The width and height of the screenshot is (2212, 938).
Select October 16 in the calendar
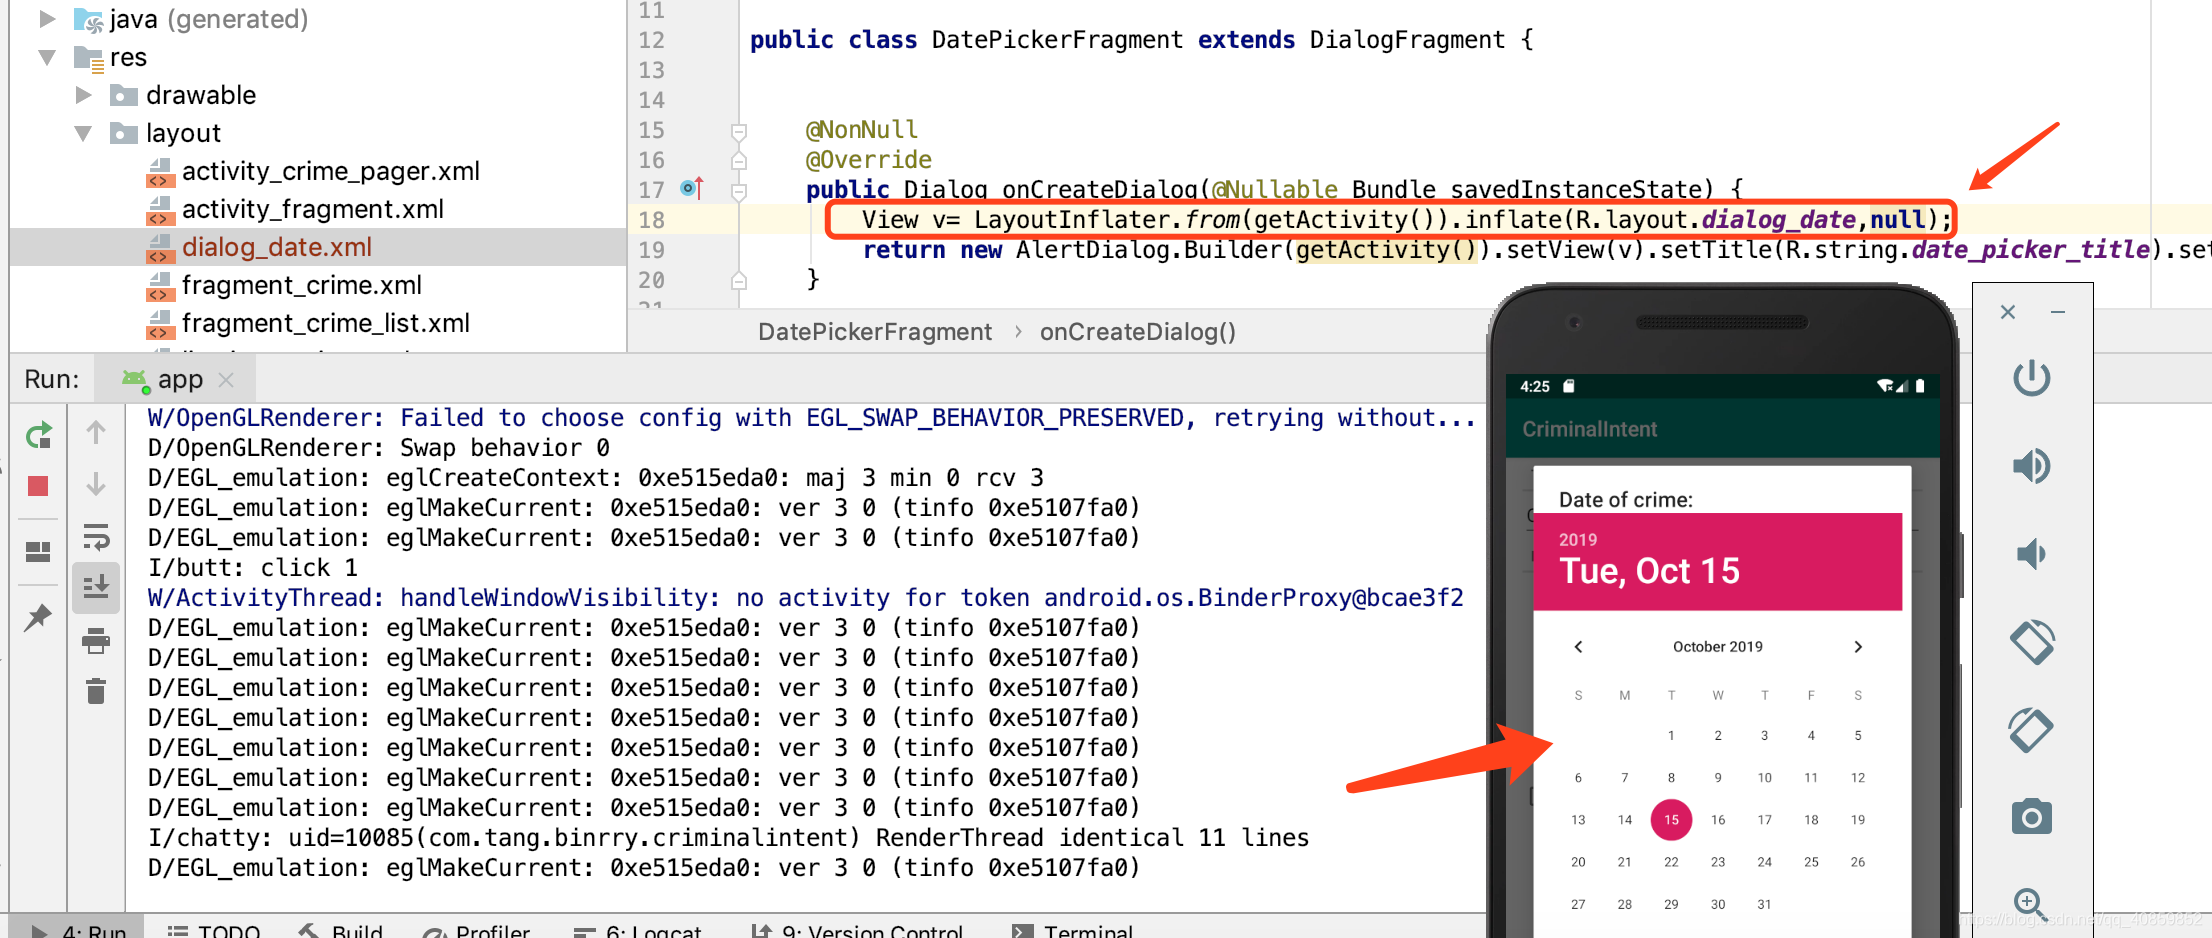pyautogui.click(x=1718, y=819)
